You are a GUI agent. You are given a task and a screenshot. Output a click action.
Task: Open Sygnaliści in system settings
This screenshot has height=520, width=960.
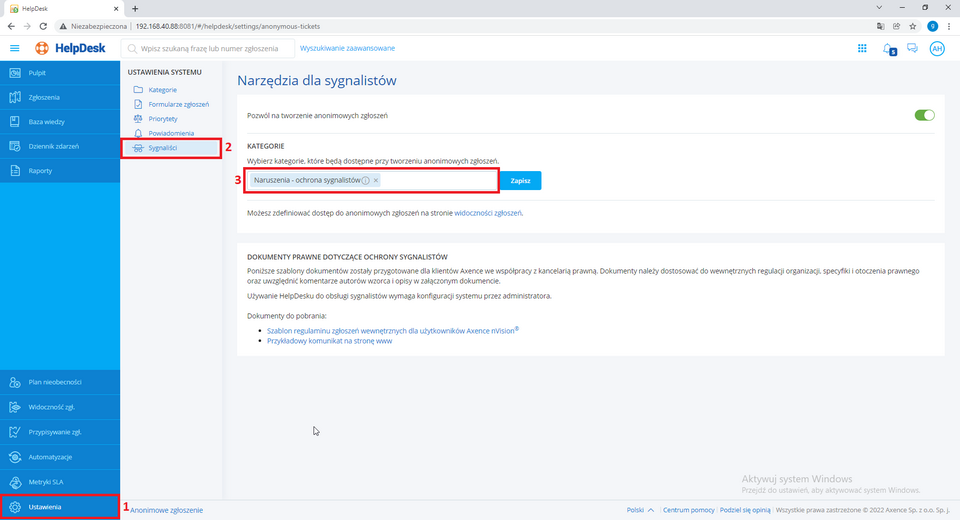163,147
